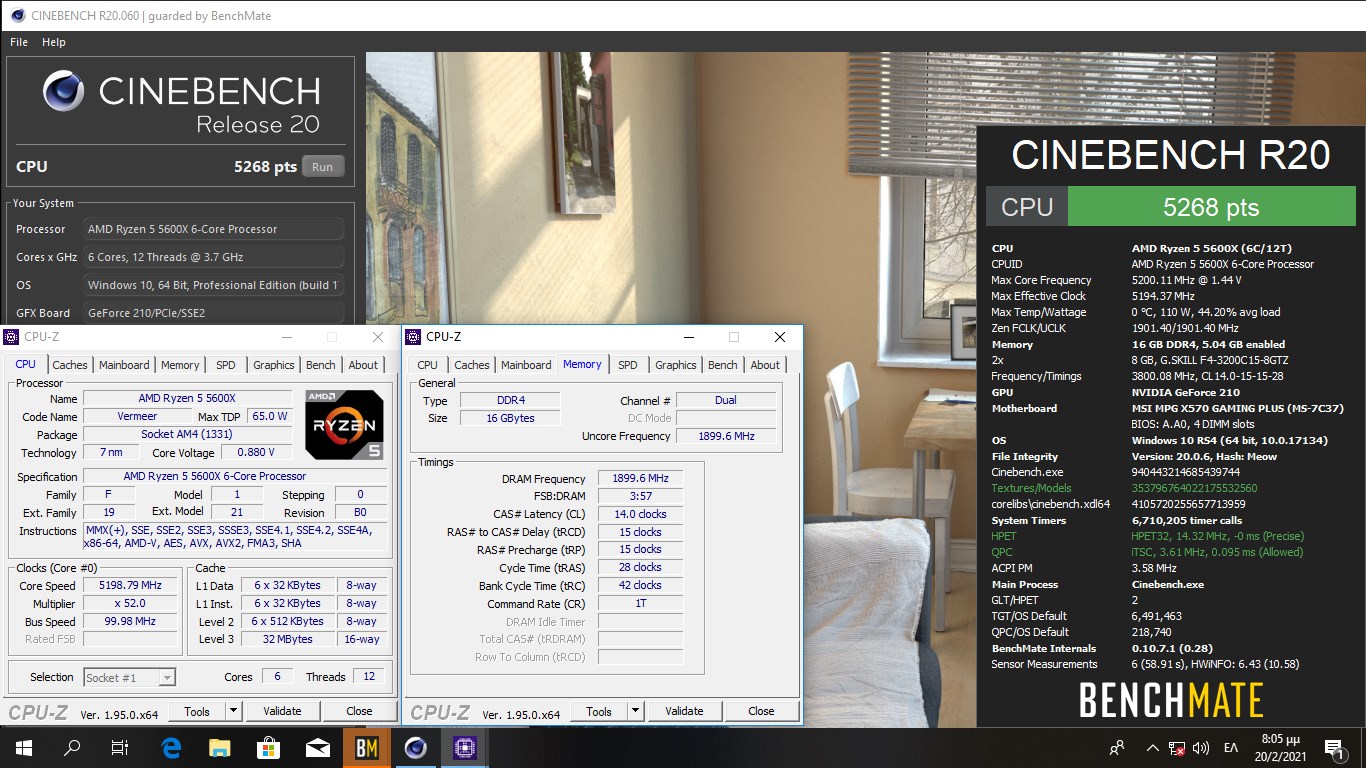Launch Microsoft Edge from taskbar

point(171,748)
